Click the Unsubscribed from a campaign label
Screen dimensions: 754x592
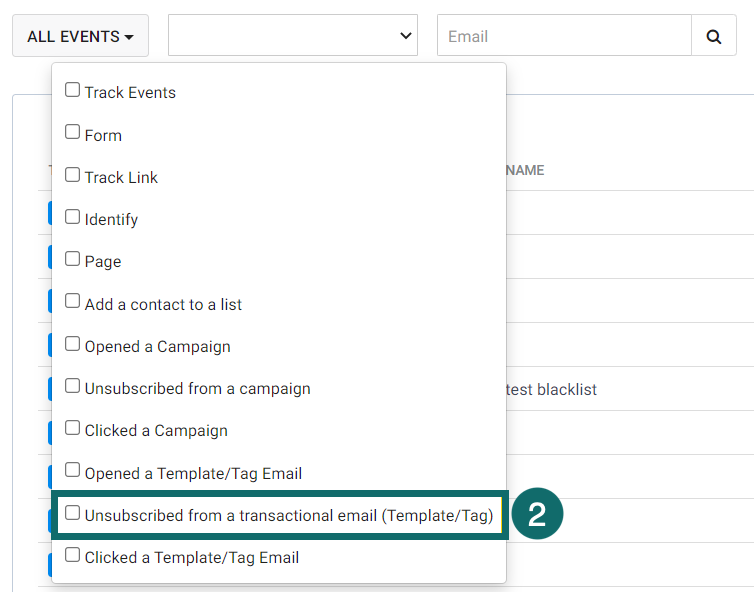point(197,389)
